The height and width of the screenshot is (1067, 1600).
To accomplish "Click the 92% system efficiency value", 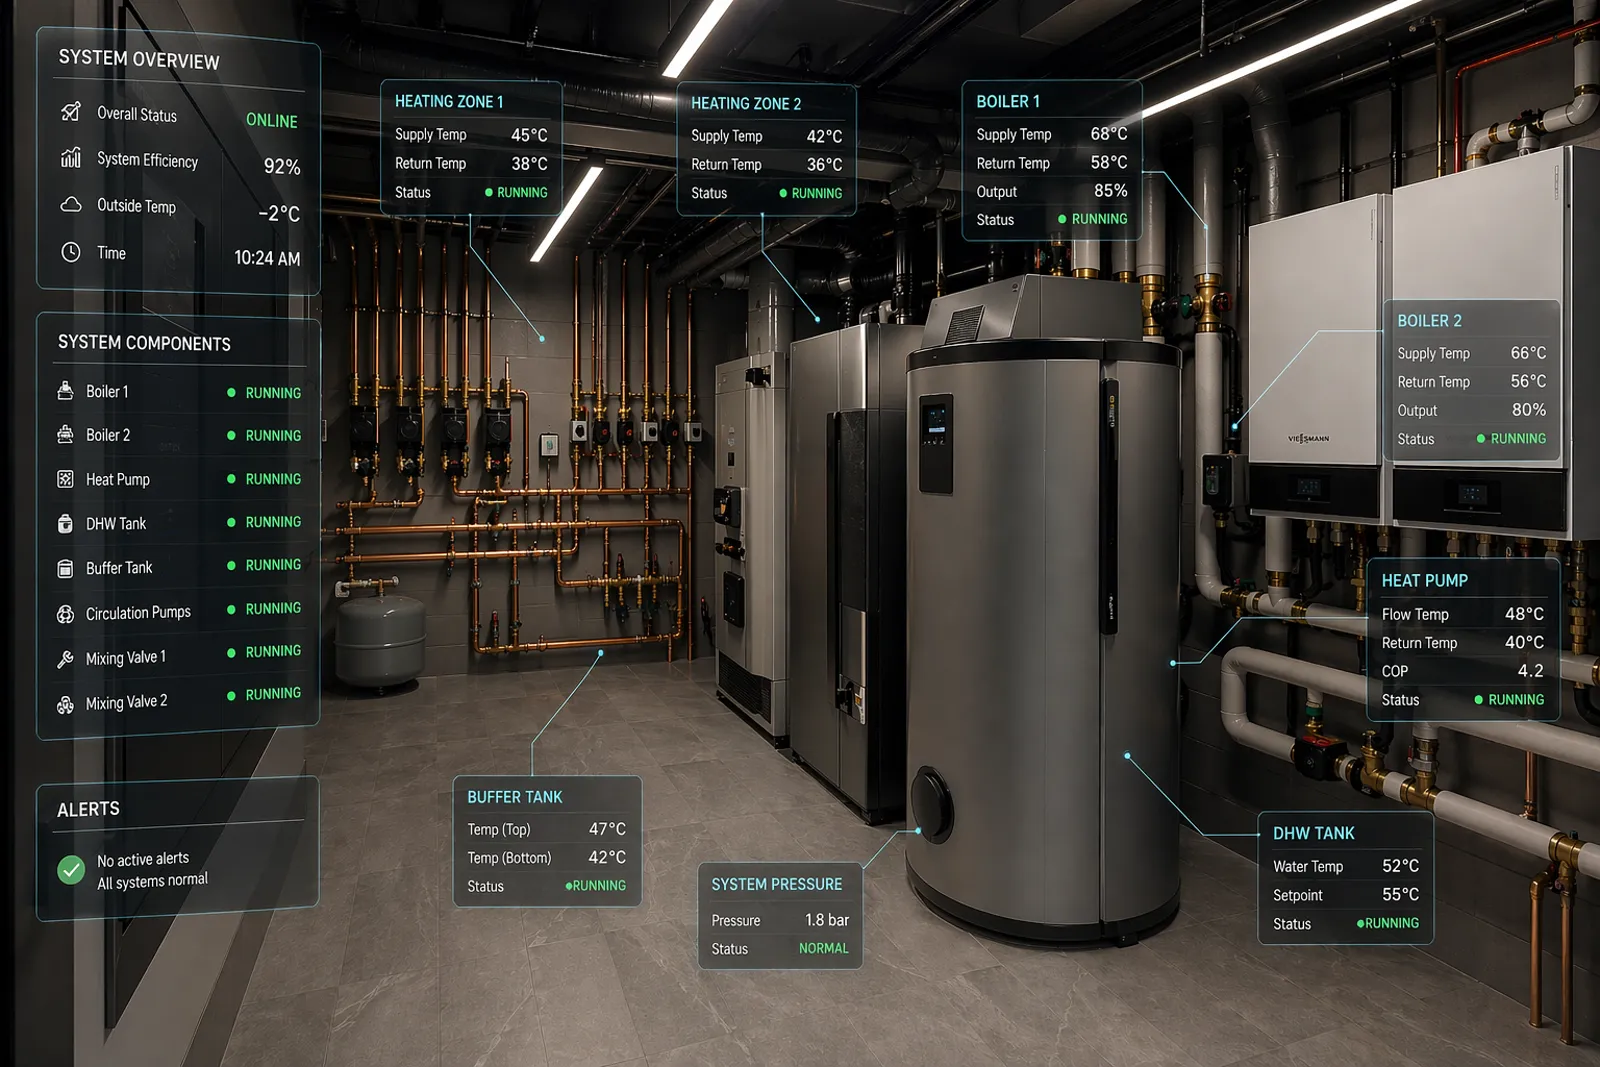I will pyautogui.click(x=282, y=166).
